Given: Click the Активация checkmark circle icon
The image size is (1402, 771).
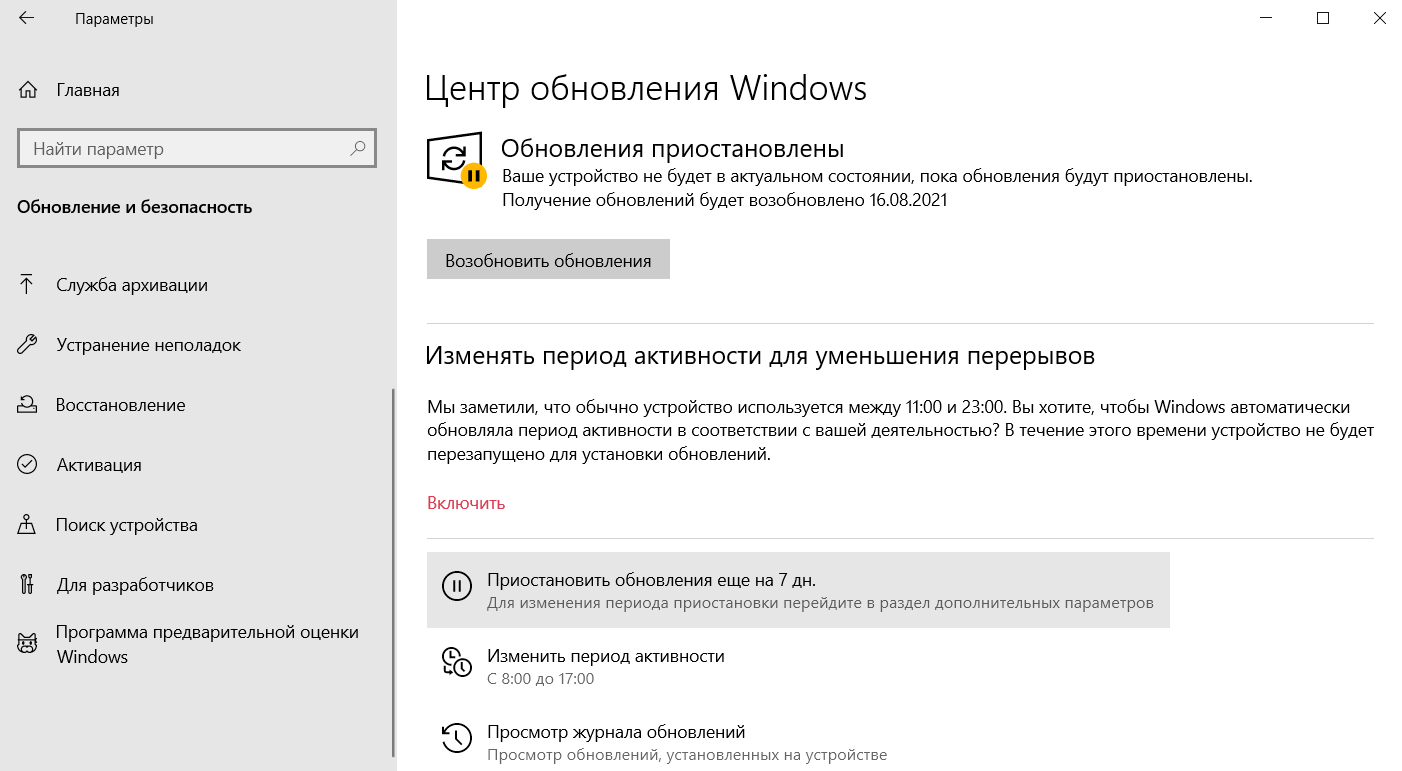Looking at the screenshot, I should pyautogui.click(x=27, y=465).
